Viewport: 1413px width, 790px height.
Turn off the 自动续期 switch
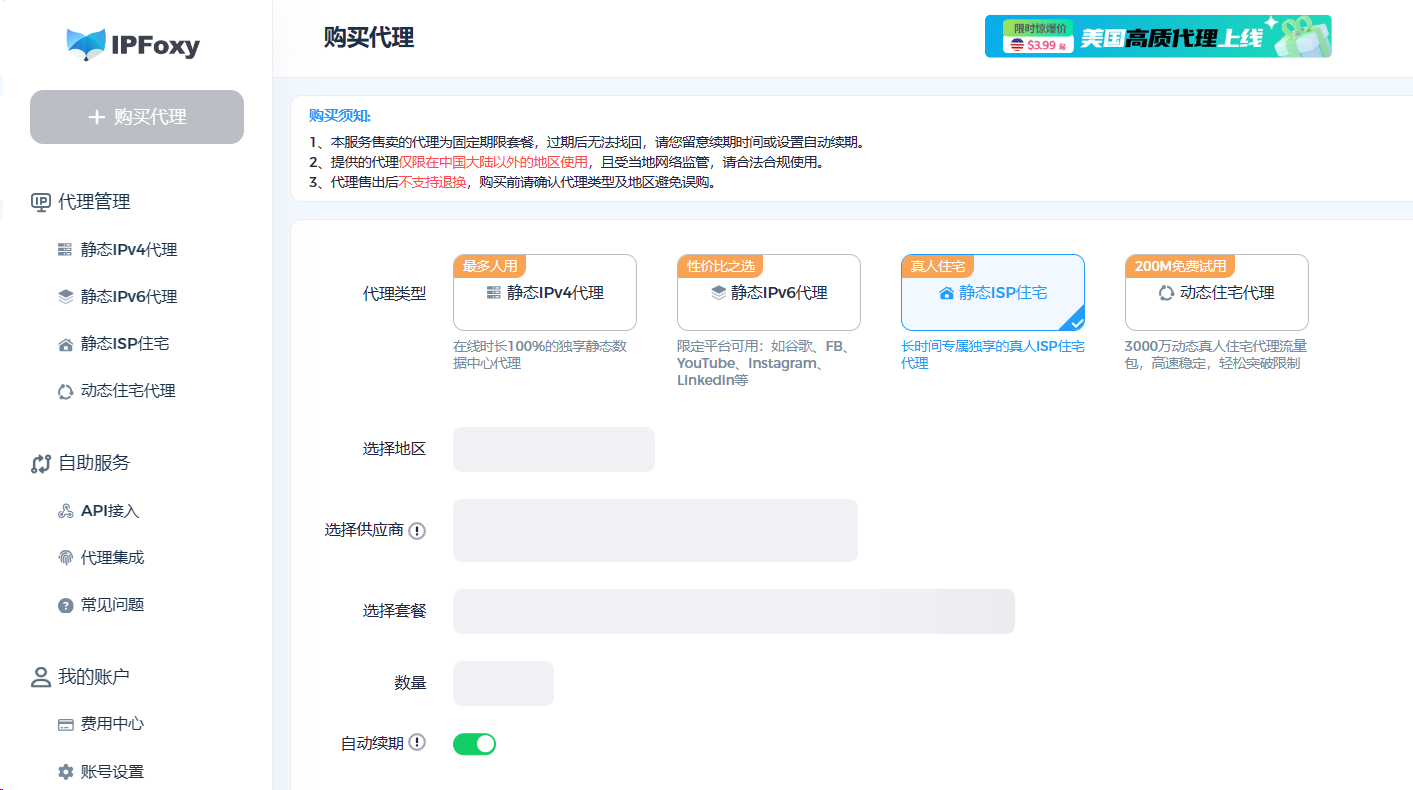point(474,744)
